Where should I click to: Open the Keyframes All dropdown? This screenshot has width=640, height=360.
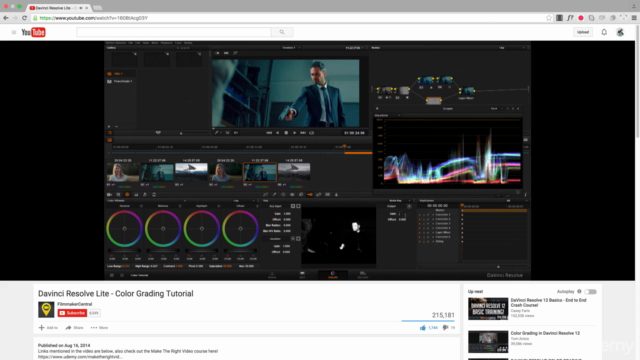pos(516,201)
